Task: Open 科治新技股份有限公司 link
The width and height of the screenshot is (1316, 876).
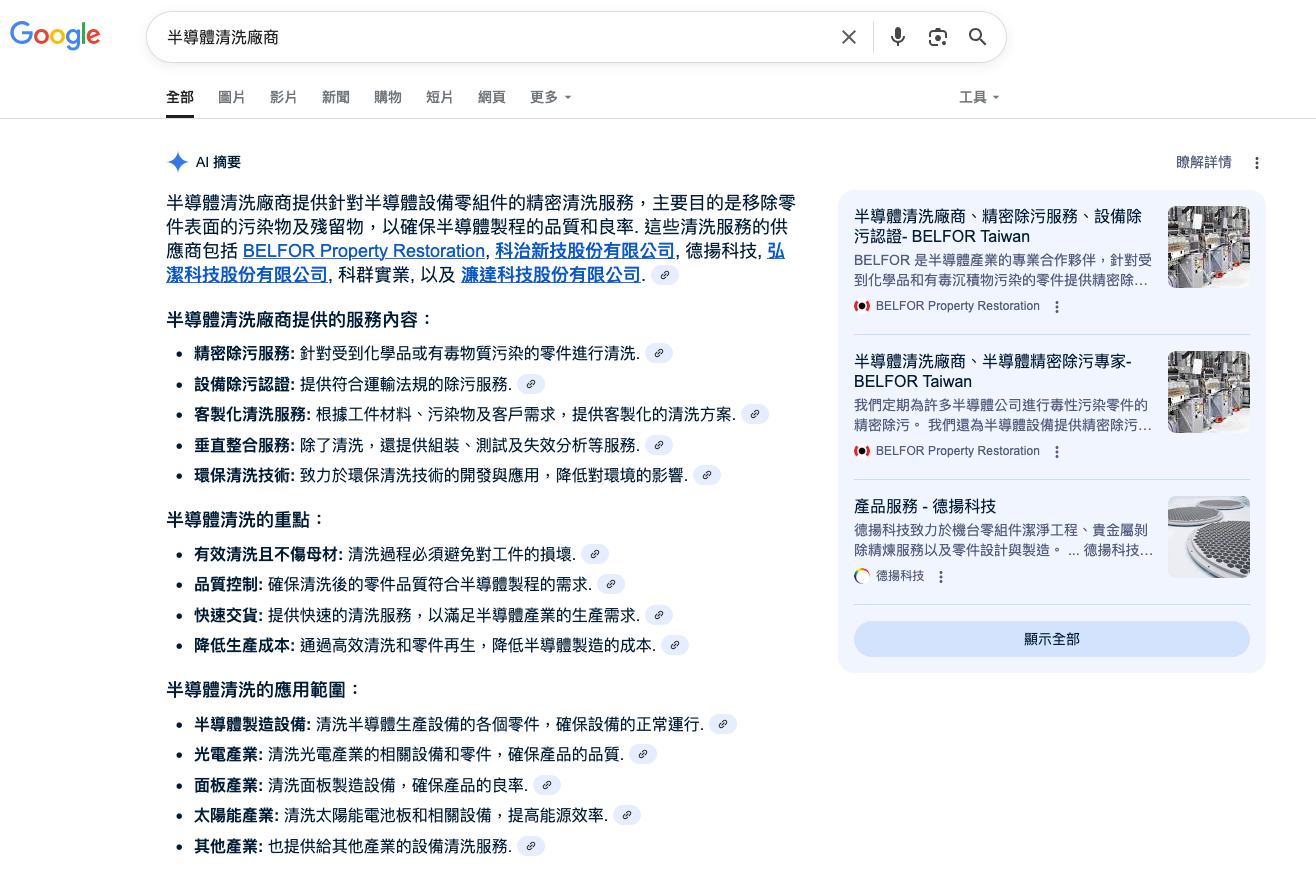Action: click(585, 251)
